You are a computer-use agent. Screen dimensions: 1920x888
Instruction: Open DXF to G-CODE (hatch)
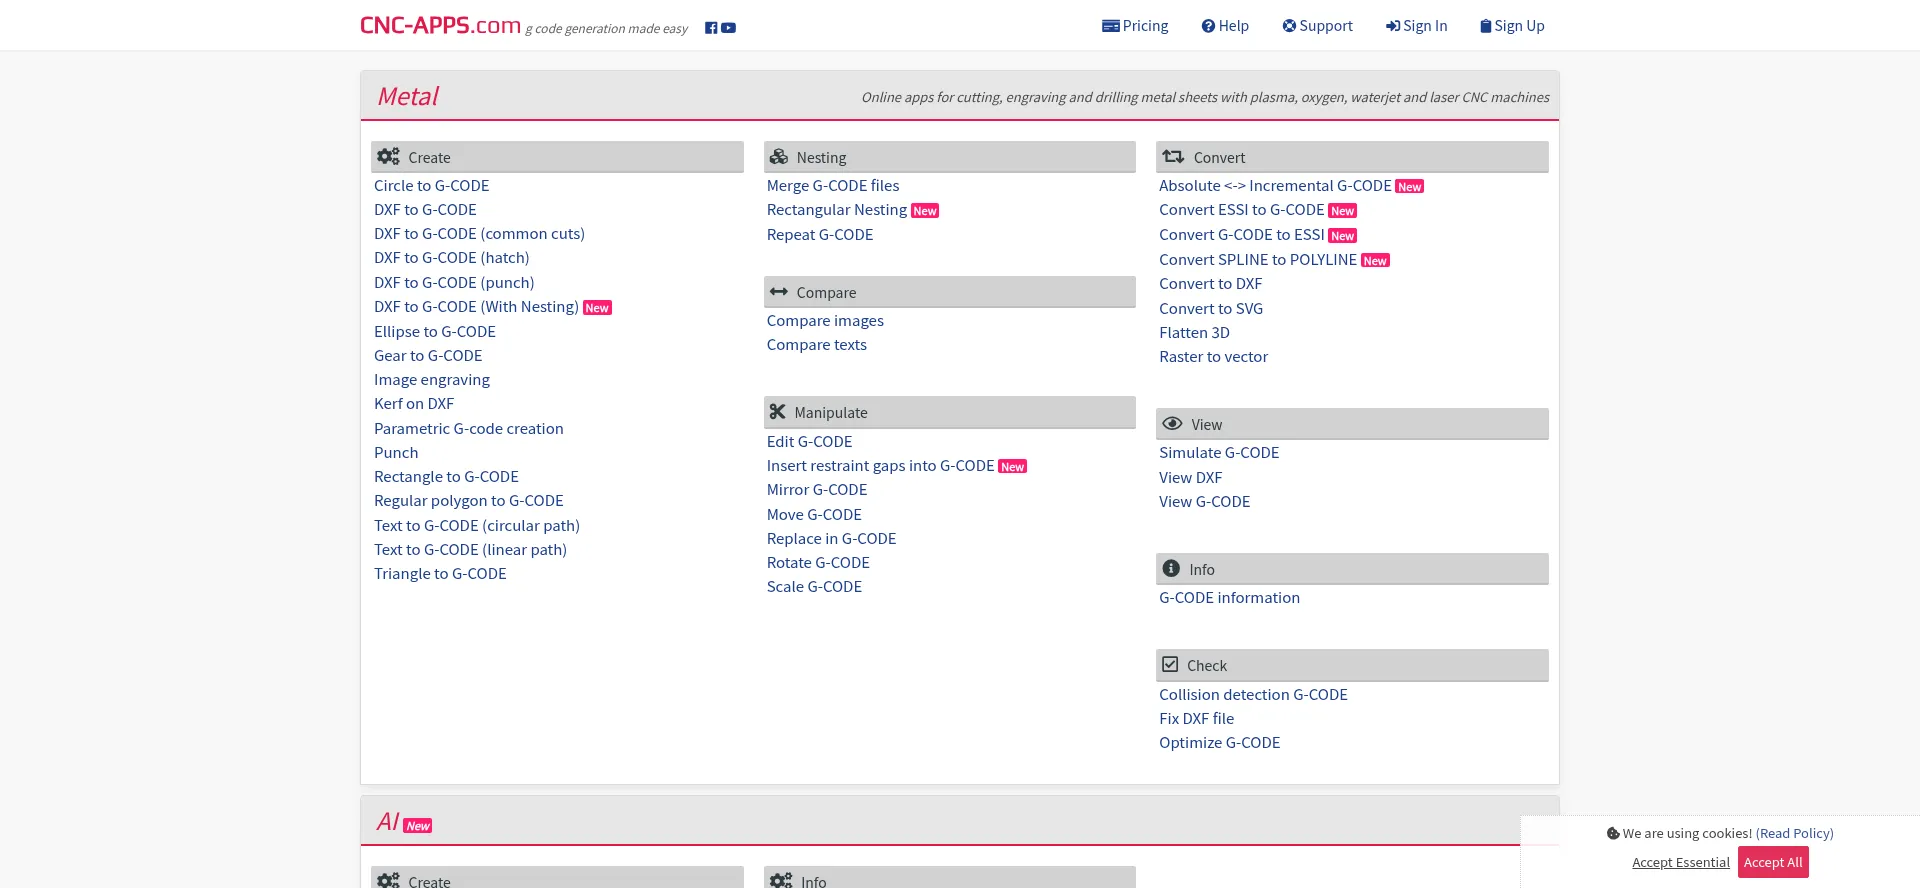point(452,257)
